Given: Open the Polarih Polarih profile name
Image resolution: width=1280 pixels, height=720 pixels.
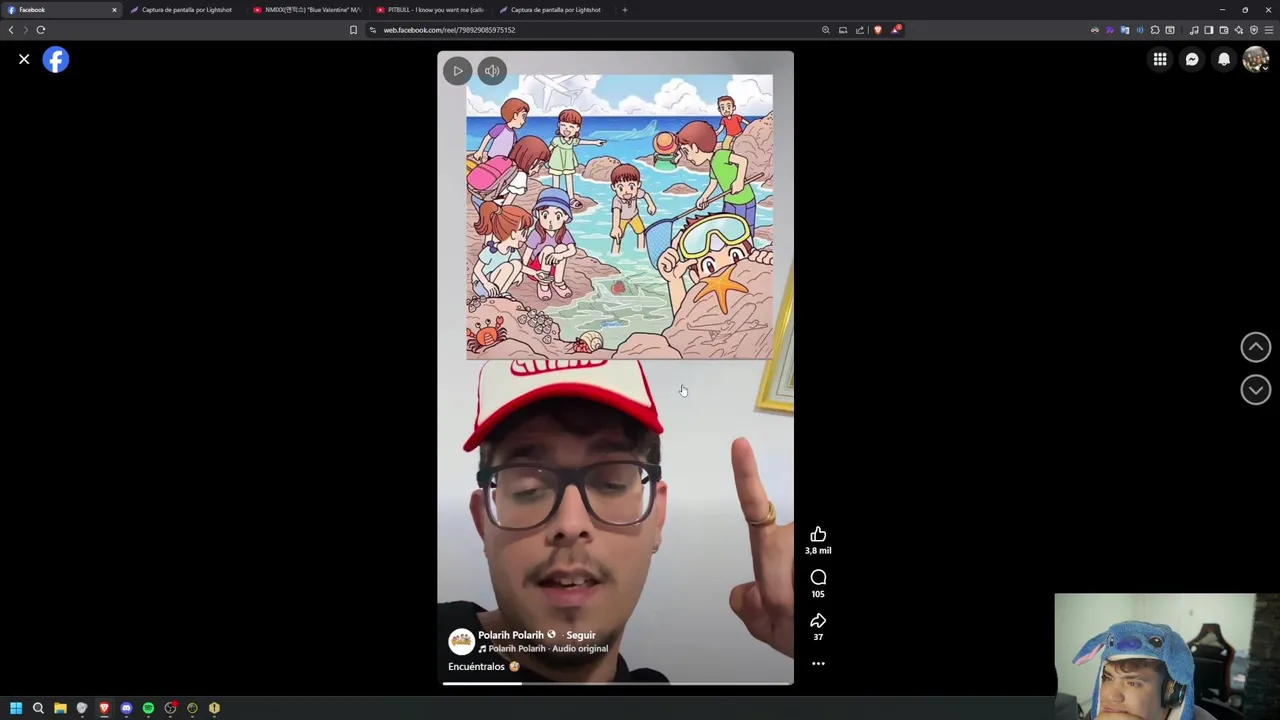Looking at the screenshot, I should pyautogui.click(x=510, y=635).
